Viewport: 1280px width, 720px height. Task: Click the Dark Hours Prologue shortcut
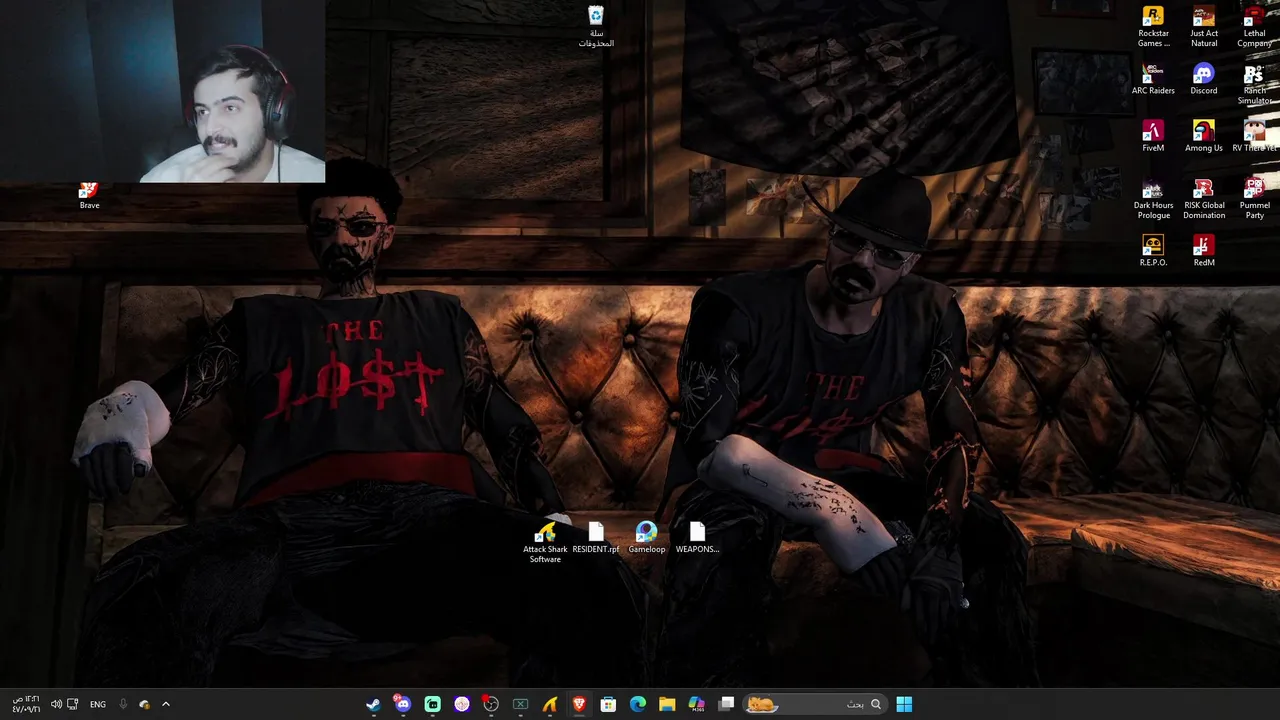tap(1153, 199)
